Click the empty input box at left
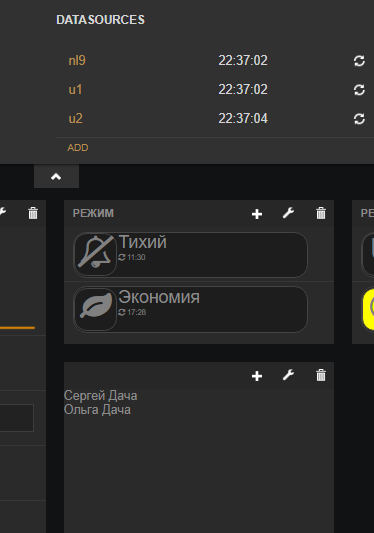This screenshot has width=374, height=533. [17, 418]
